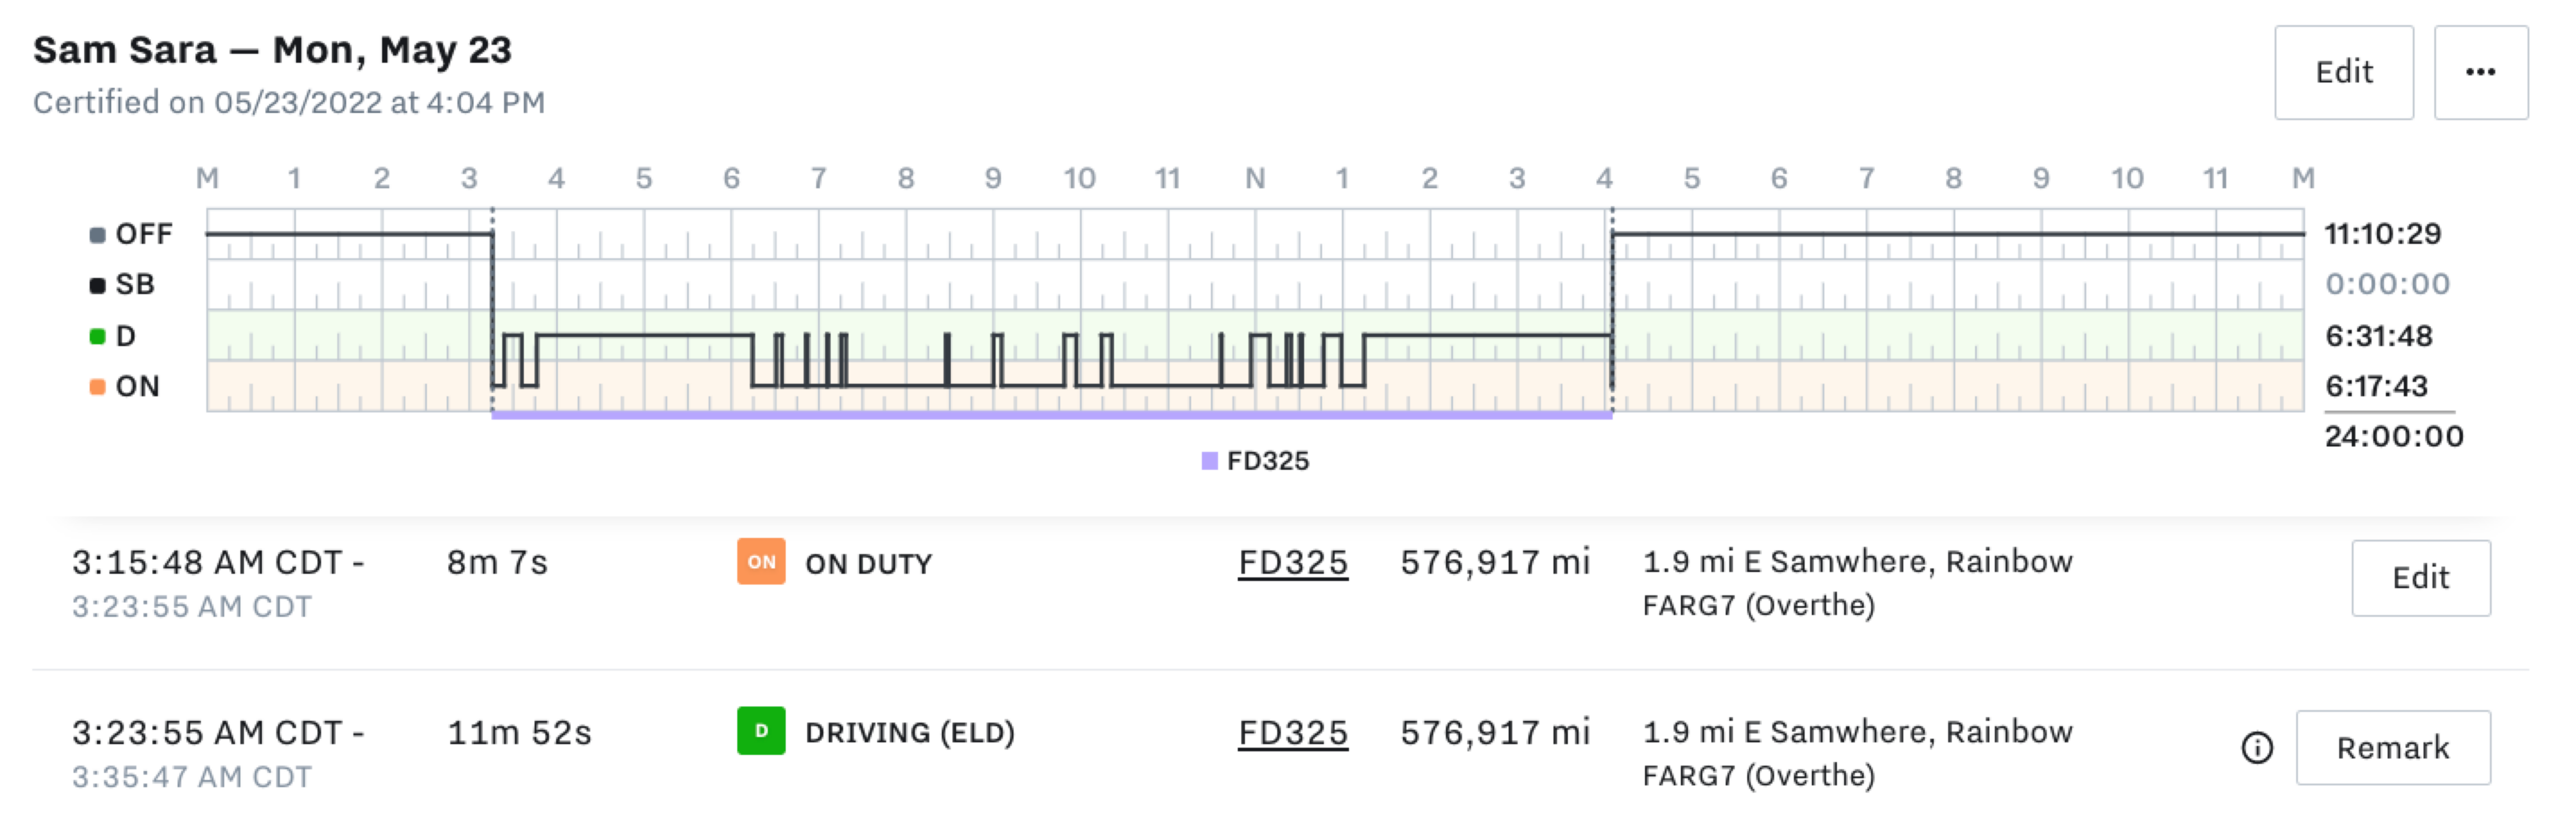The width and height of the screenshot is (2576, 832).
Task: Click the SB total 0:00:00
Action: (x=2387, y=284)
